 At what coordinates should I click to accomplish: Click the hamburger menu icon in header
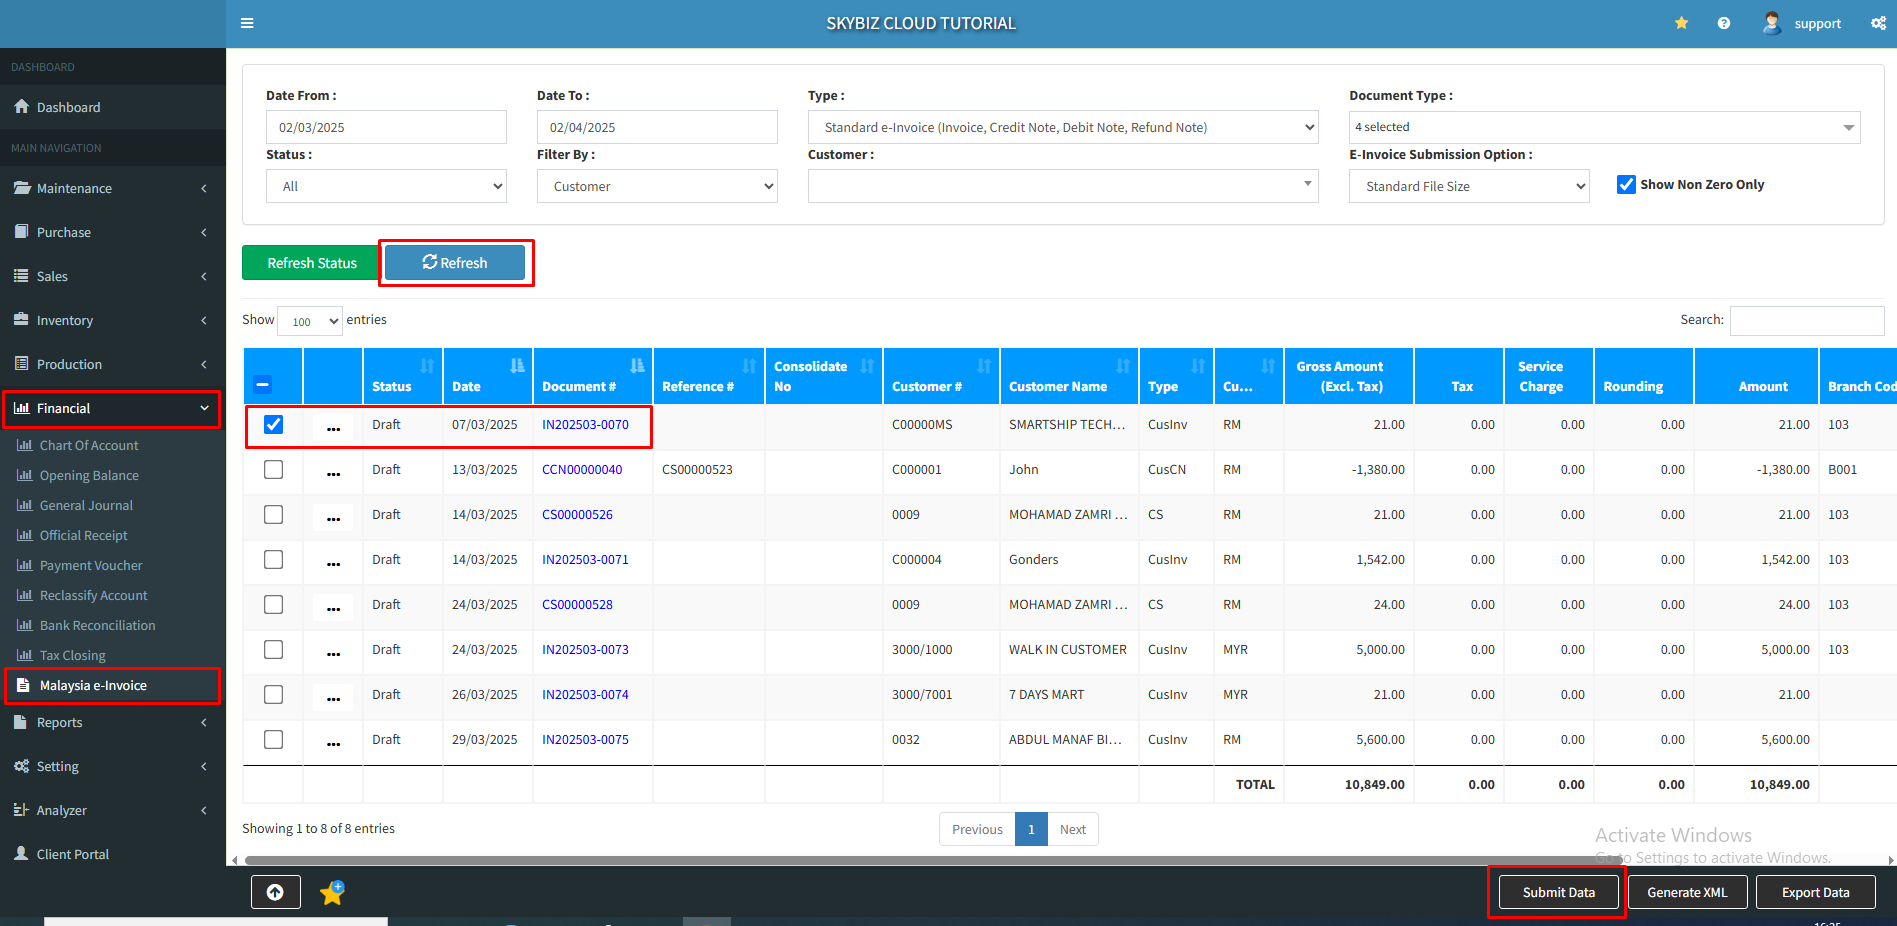click(x=247, y=23)
